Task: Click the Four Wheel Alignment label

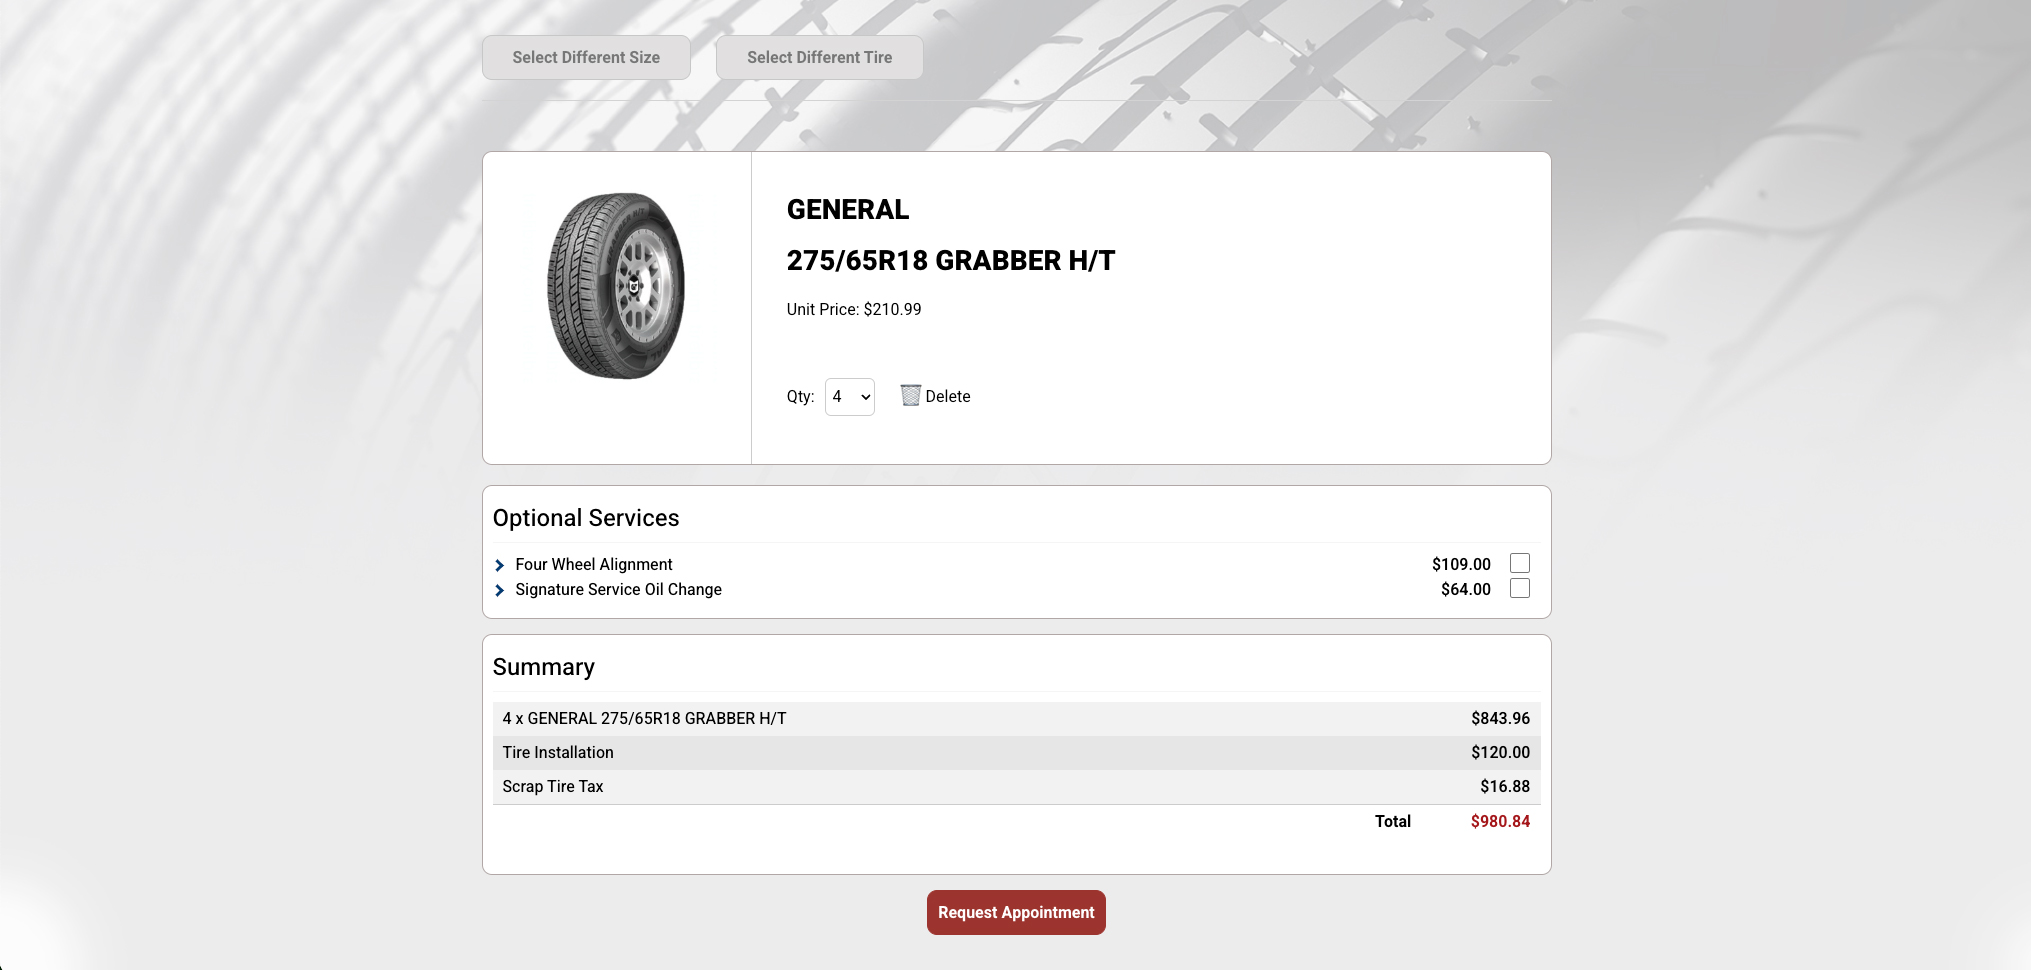Action: click(x=593, y=565)
